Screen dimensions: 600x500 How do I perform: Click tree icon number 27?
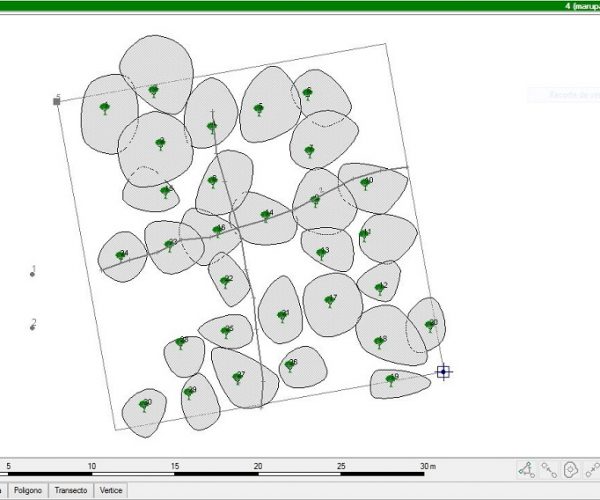(238, 377)
